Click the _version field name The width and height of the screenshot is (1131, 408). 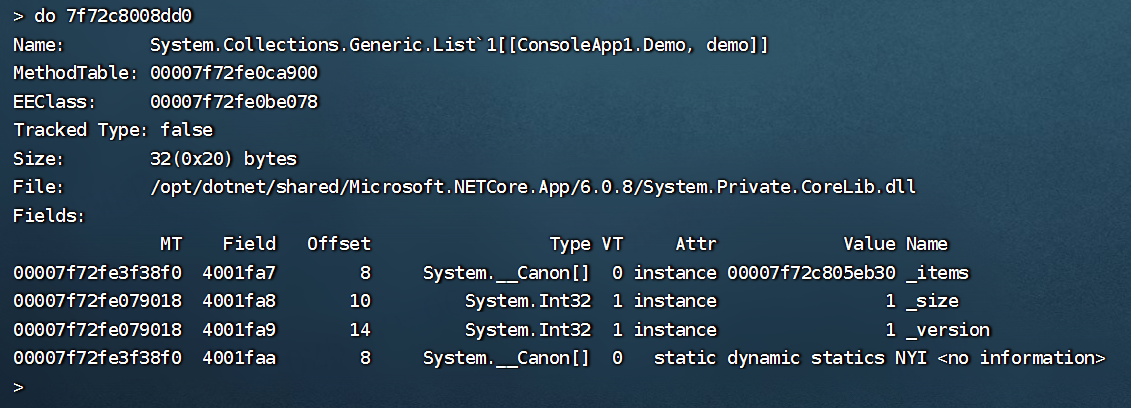pos(948,330)
